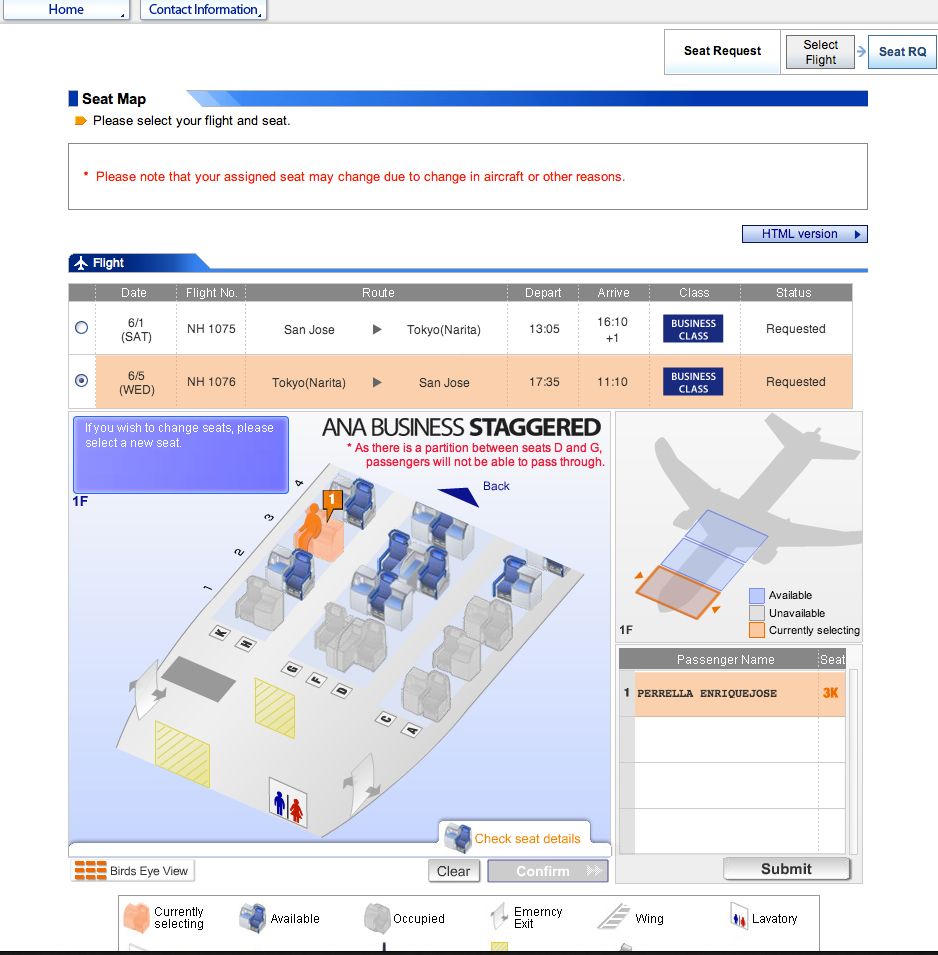
Task: Click column label C on the seat map
Action: pos(386,719)
